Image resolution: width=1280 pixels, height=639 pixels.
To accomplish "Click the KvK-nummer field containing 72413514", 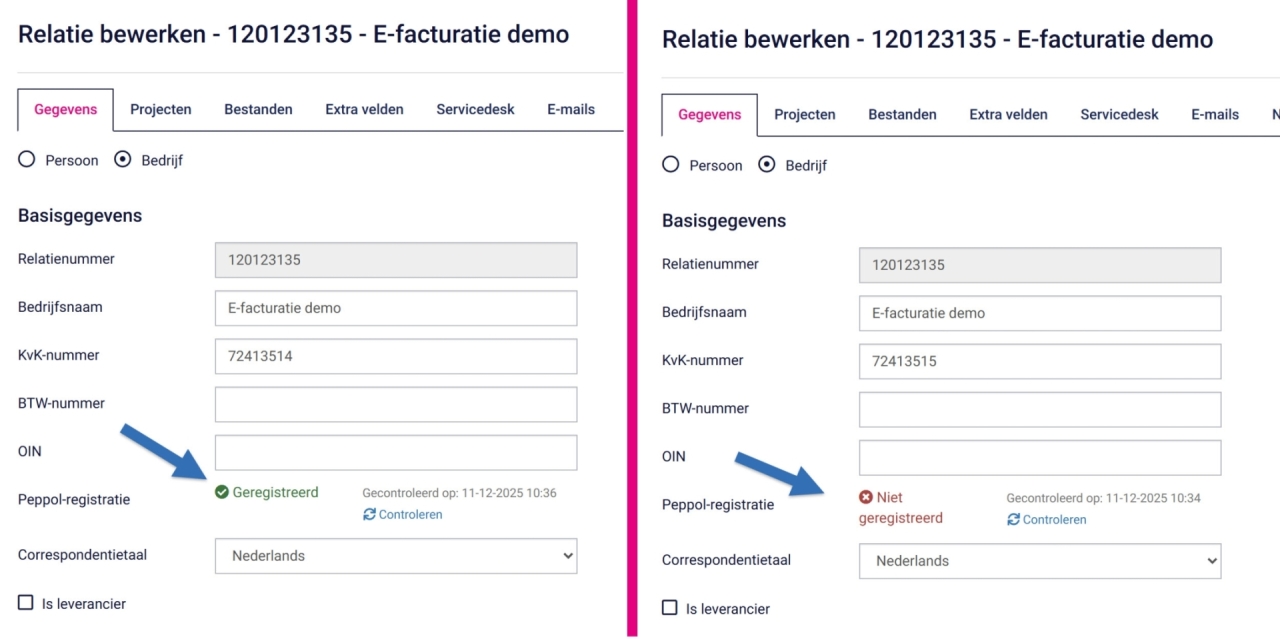I will [x=396, y=356].
